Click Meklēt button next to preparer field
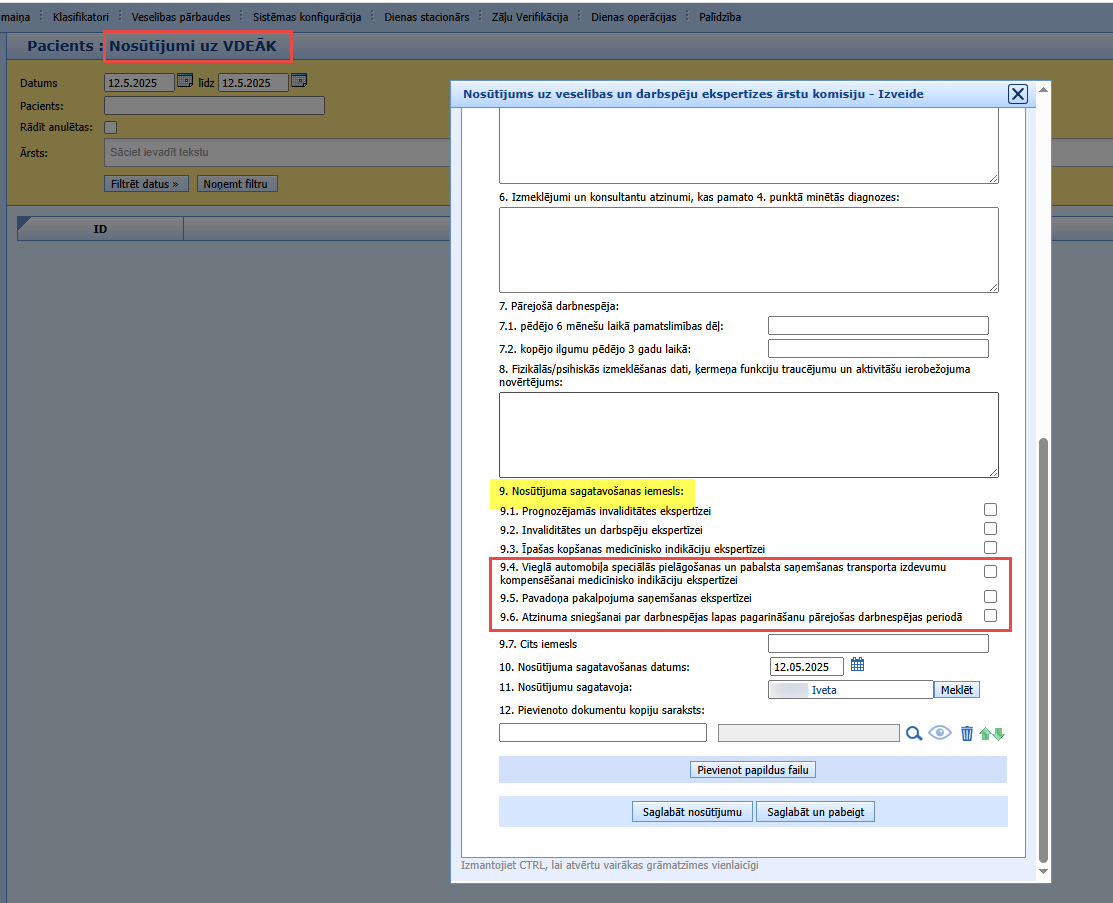Screen dimensions: 1113x903 [x=957, y=690]
